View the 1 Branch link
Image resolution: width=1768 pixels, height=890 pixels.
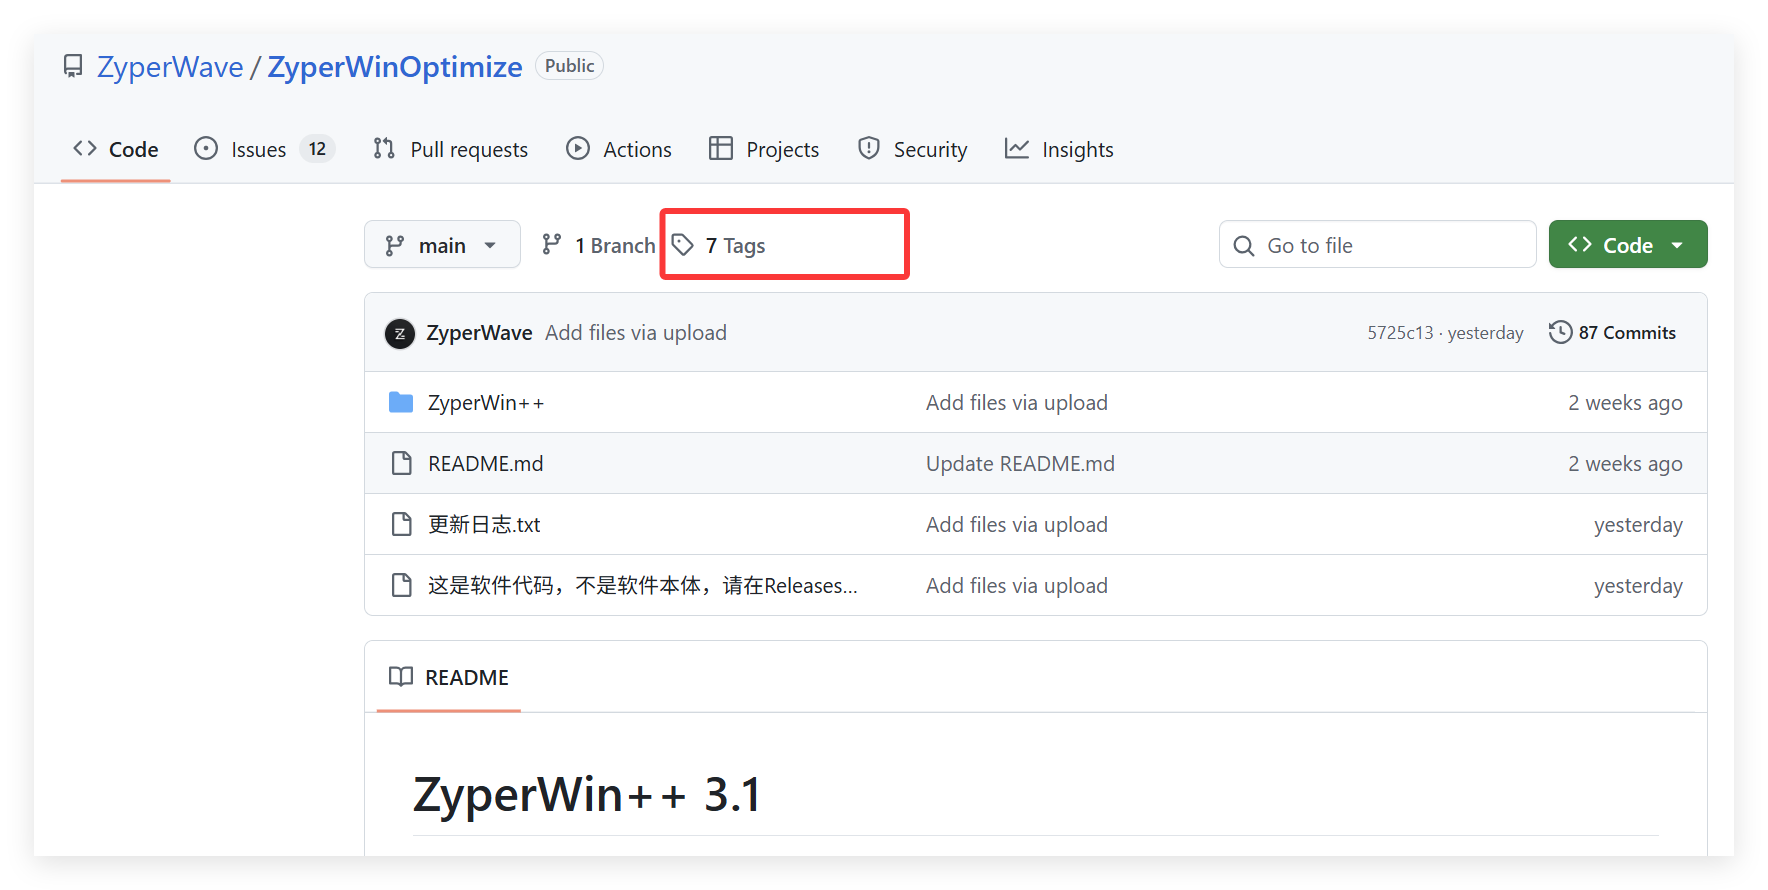599,245
